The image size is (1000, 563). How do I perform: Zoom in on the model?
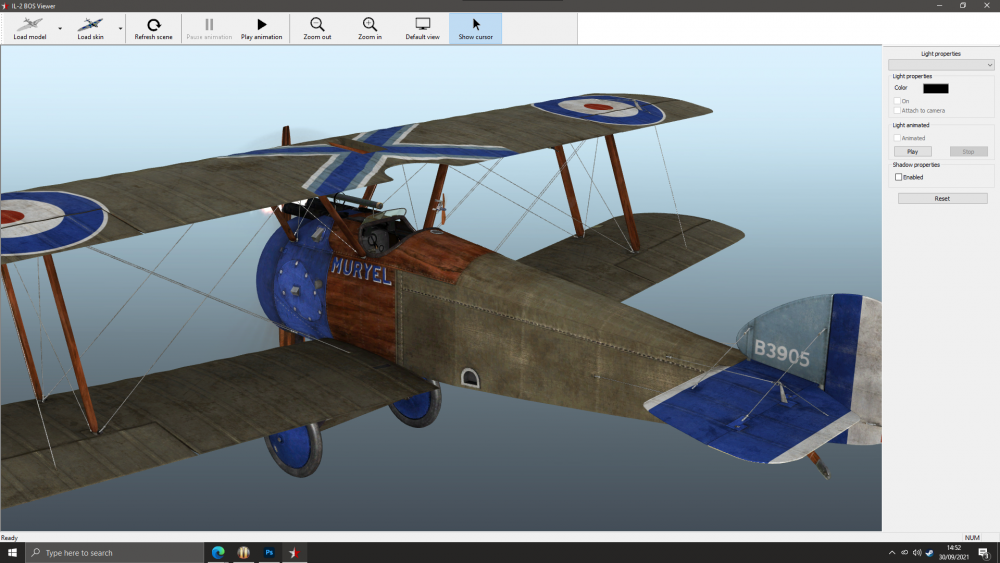coord(370,24)
